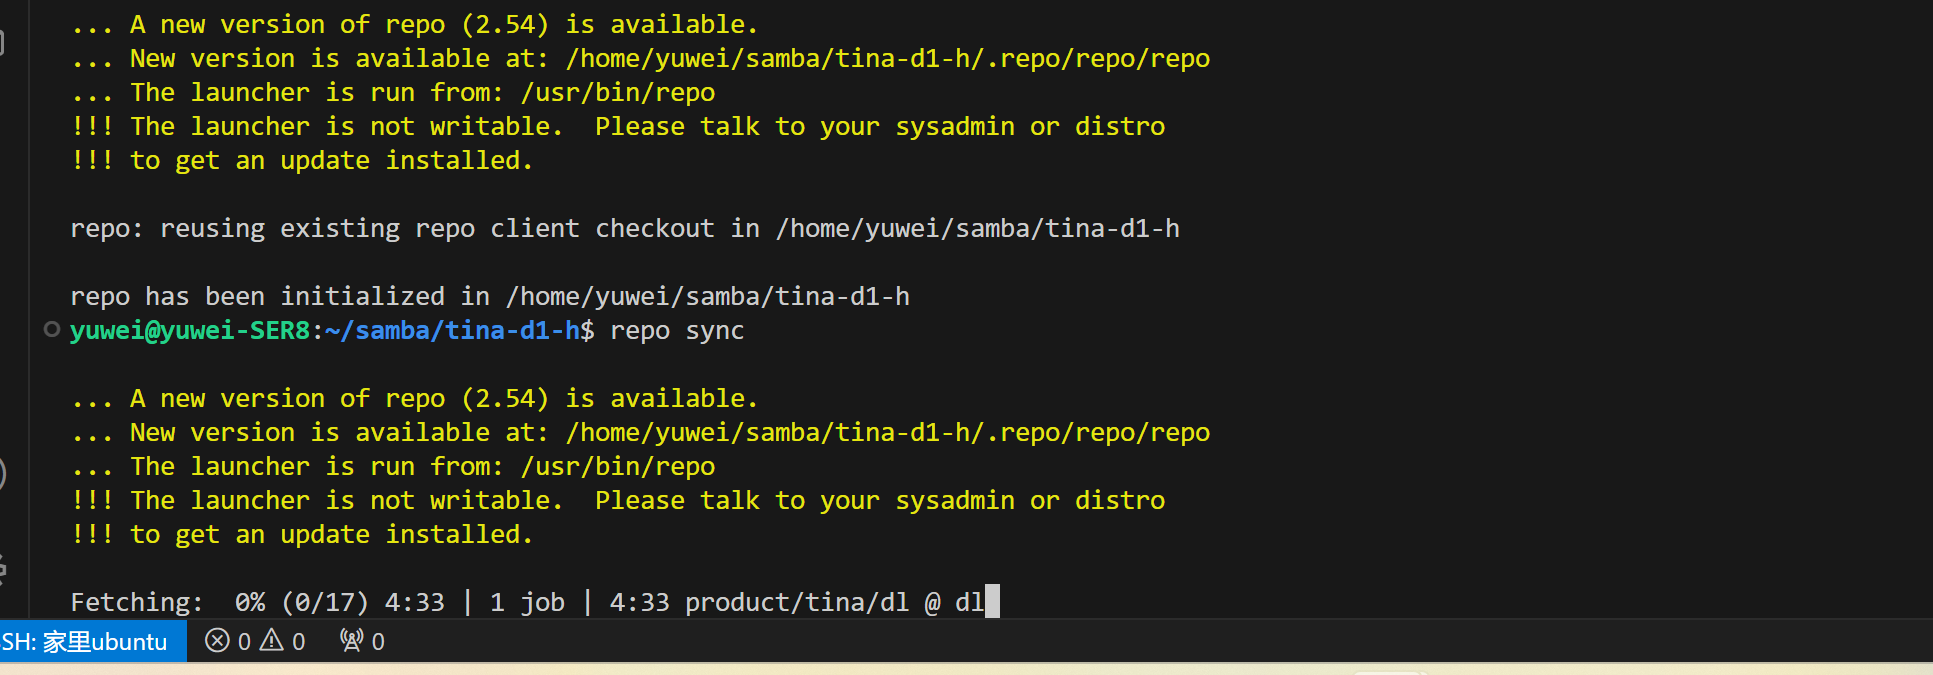
Task: Click the yuwei@yuwei-SER8 prompt text
Action: click(x=190, y=331)
